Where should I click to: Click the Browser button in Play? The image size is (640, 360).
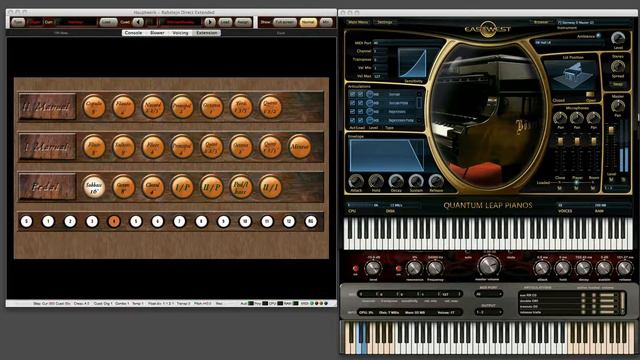point(541,22)
